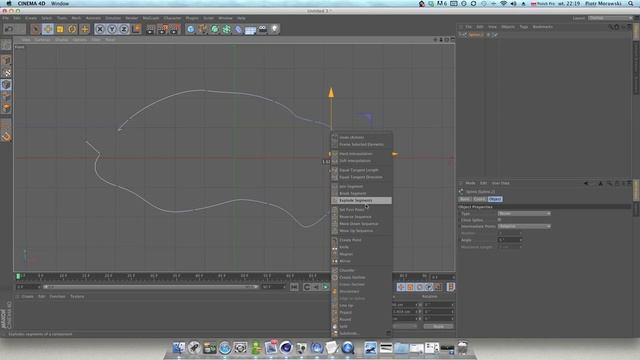Click the timeline scrub bar slider
This screenshot has width=640, height=360.
point(151,287)
